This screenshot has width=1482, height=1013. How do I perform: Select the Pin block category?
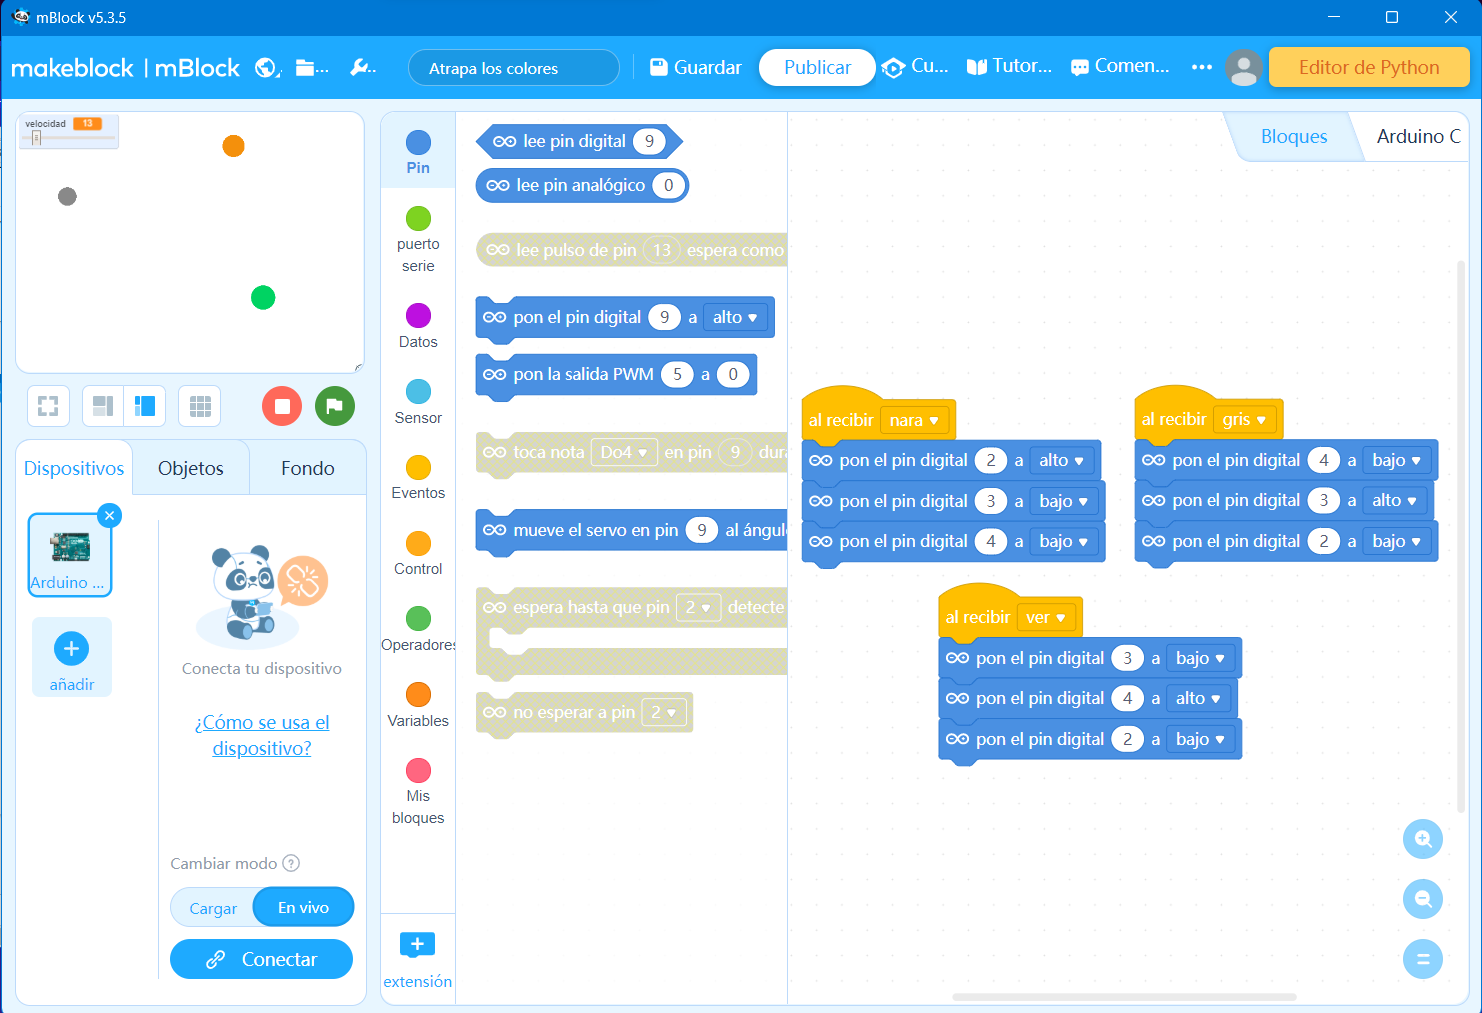(418, 153)
